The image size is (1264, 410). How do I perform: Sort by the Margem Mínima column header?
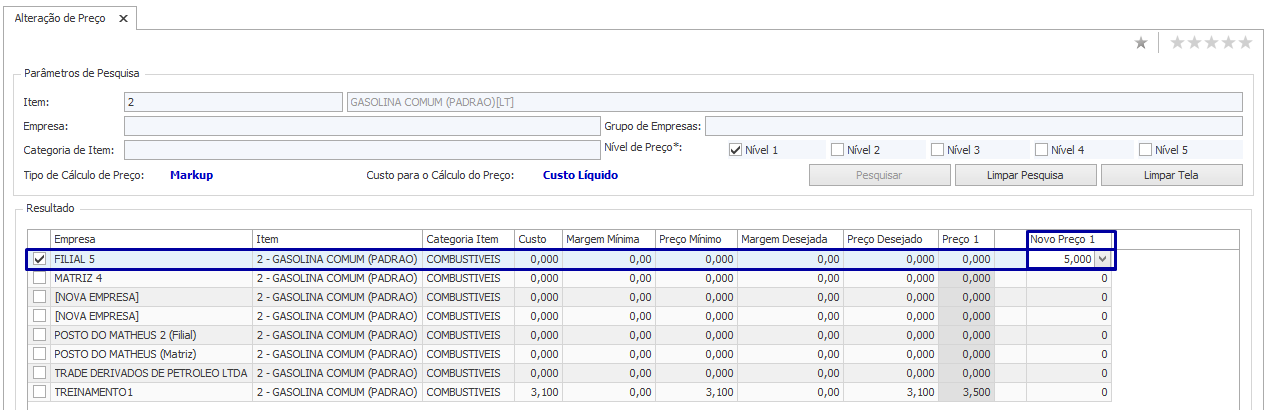[608, 240]
